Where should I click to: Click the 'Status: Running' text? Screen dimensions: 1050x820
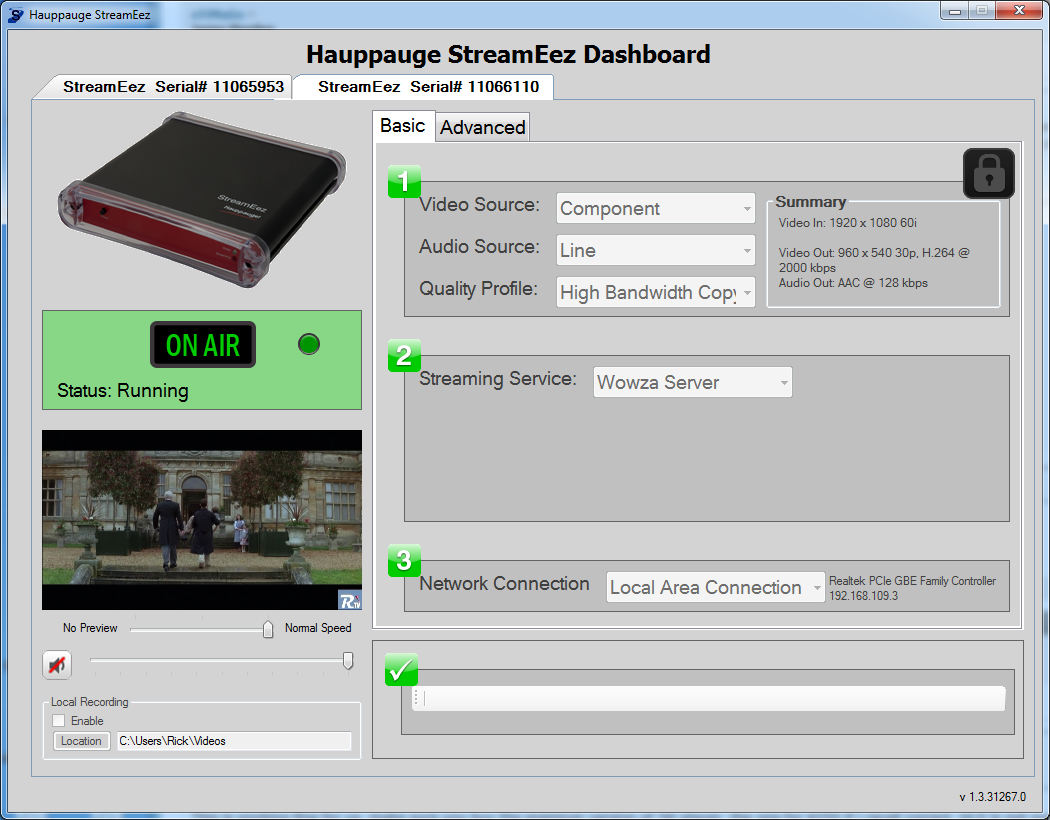pos(123,390)
